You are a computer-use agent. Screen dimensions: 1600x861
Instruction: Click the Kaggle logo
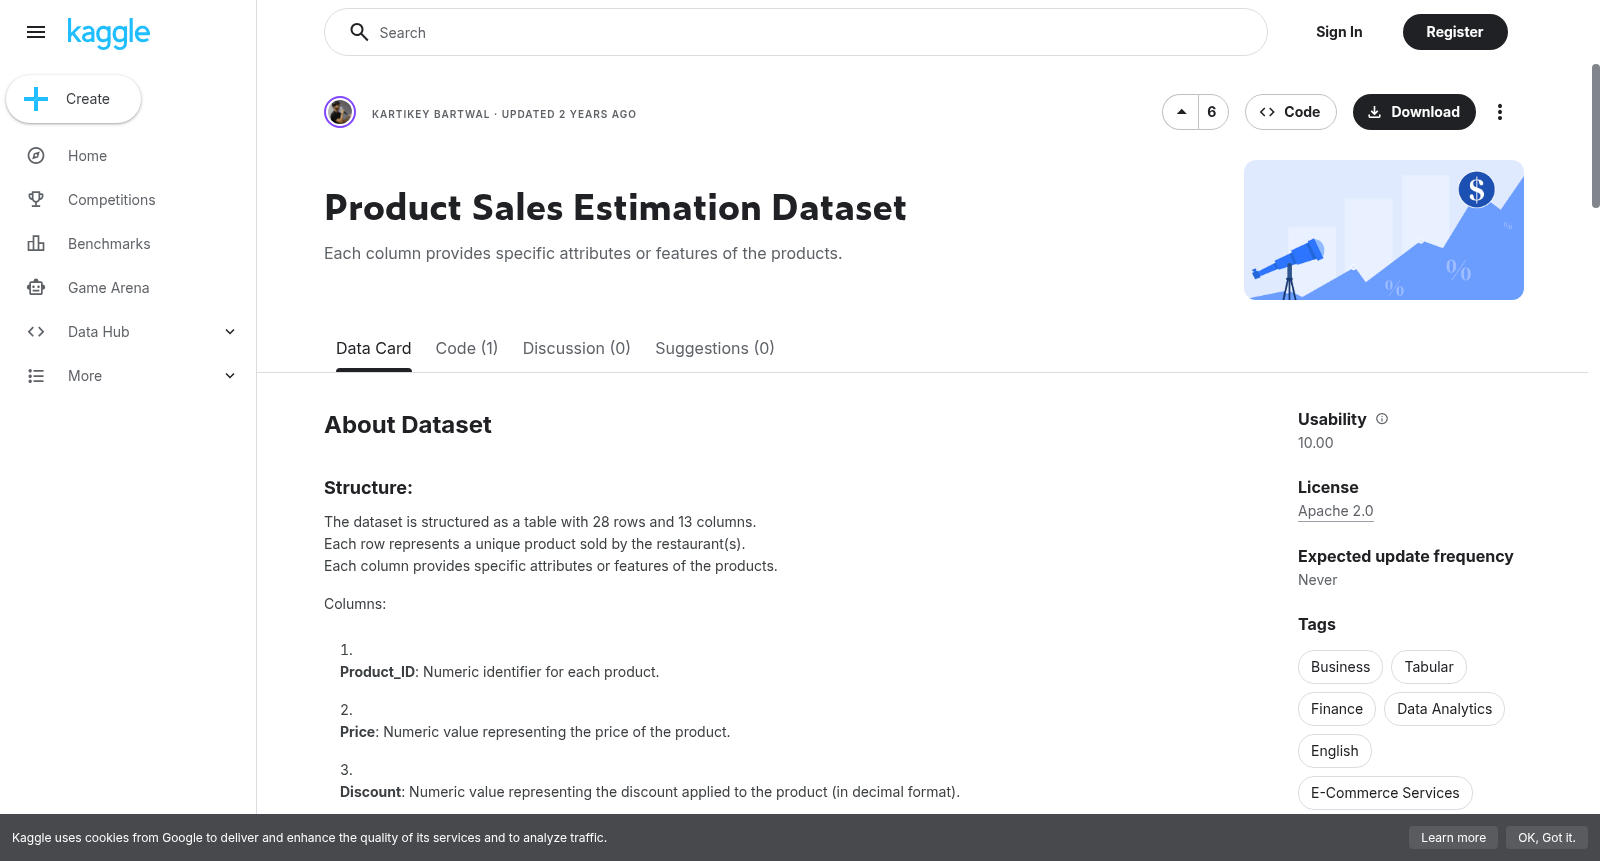pos(108,33)
